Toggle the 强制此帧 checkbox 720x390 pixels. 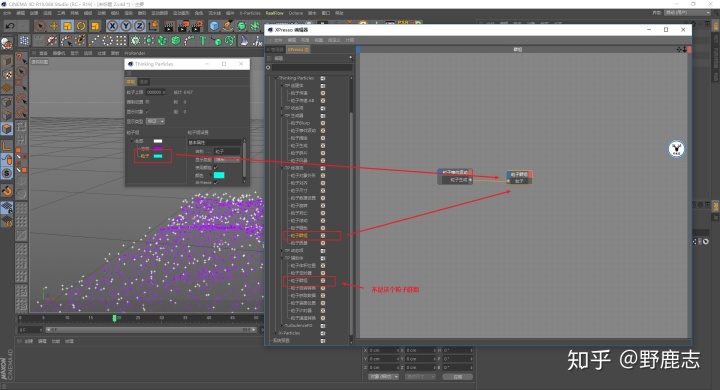(x=147, y=102)
